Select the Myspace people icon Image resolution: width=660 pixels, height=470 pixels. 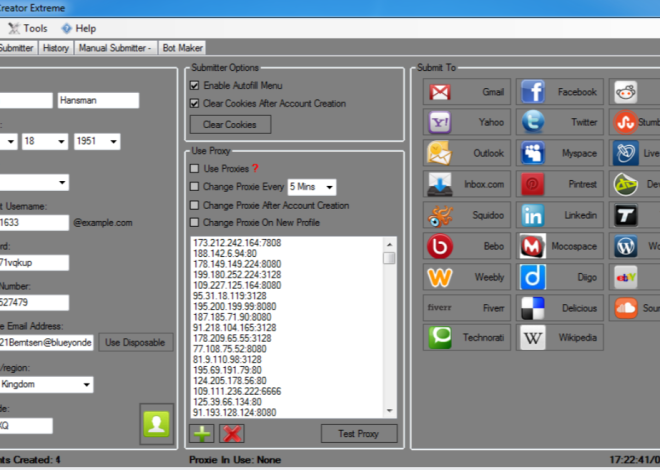(x=533, y=153)
